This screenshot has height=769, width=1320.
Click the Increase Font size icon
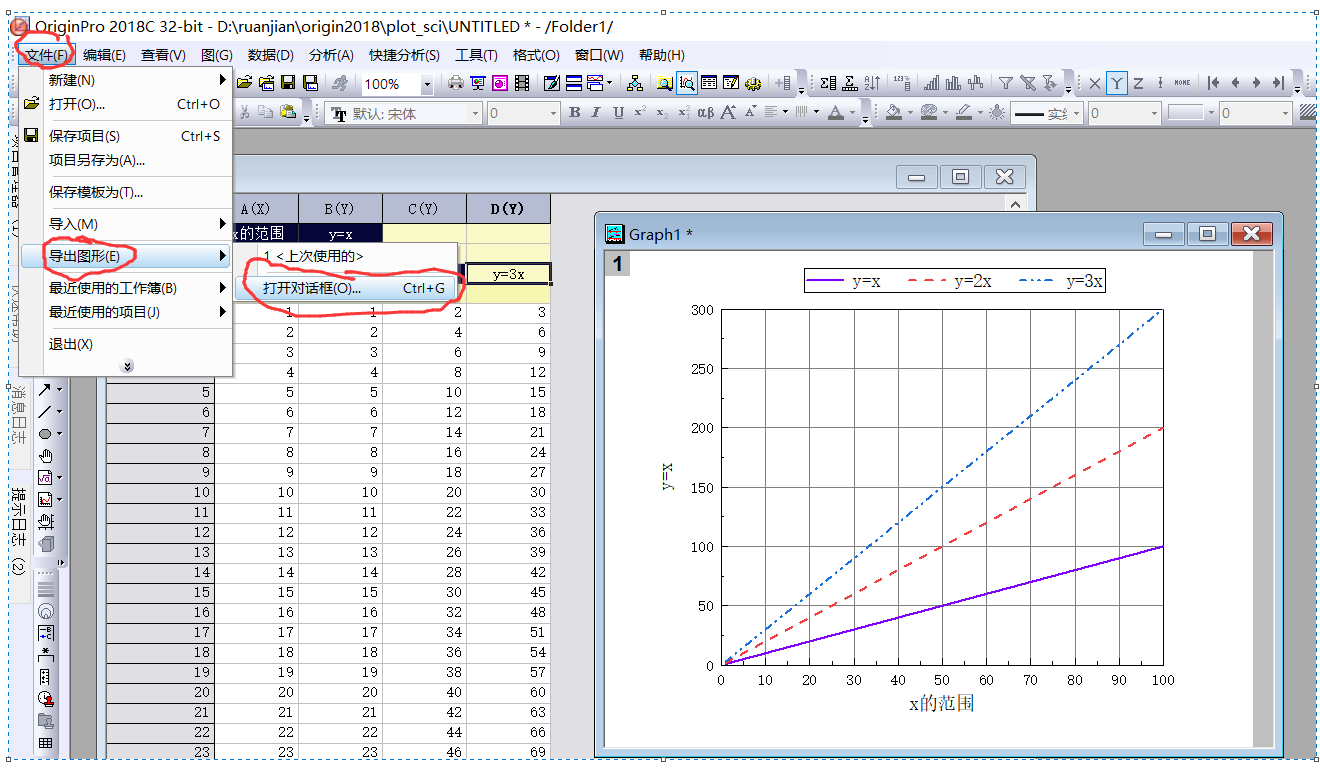click(728, 113)
